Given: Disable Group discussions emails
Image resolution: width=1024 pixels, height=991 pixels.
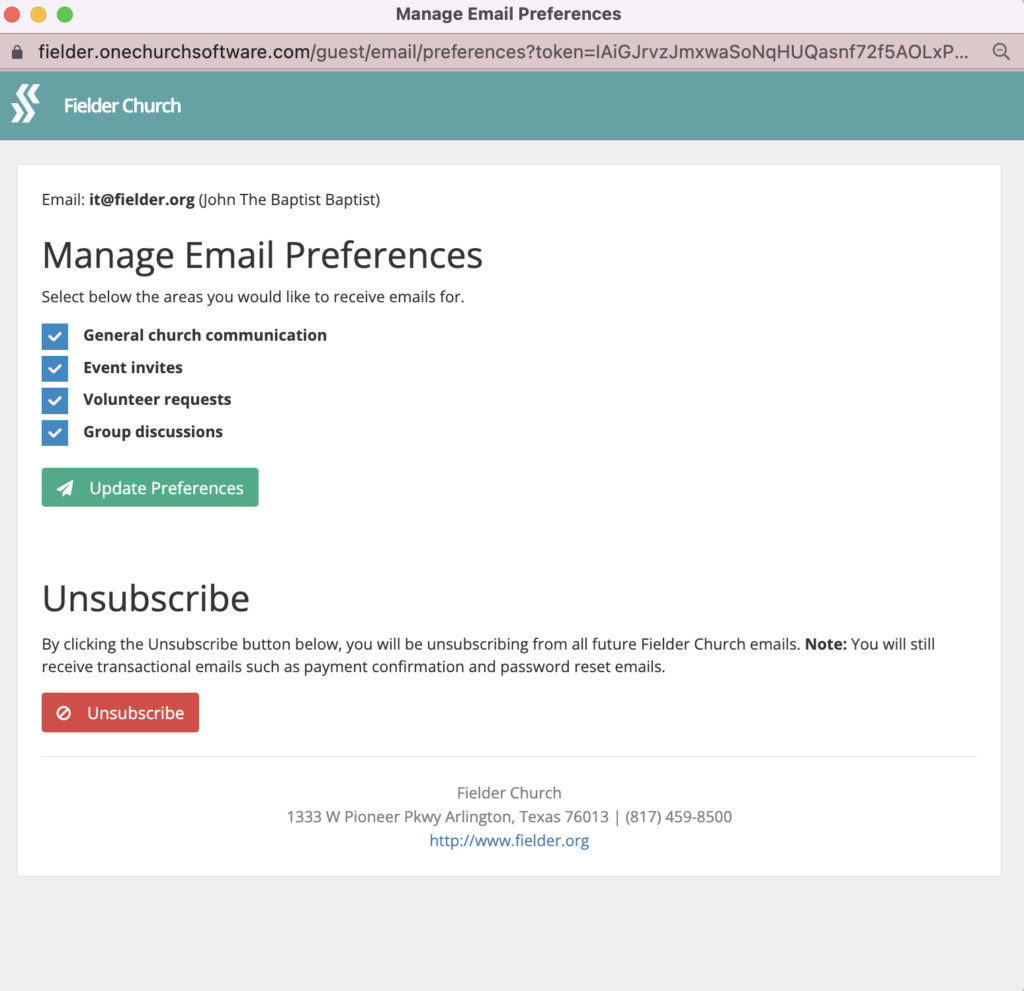Looking at the screenshot, I should point(54,432).
